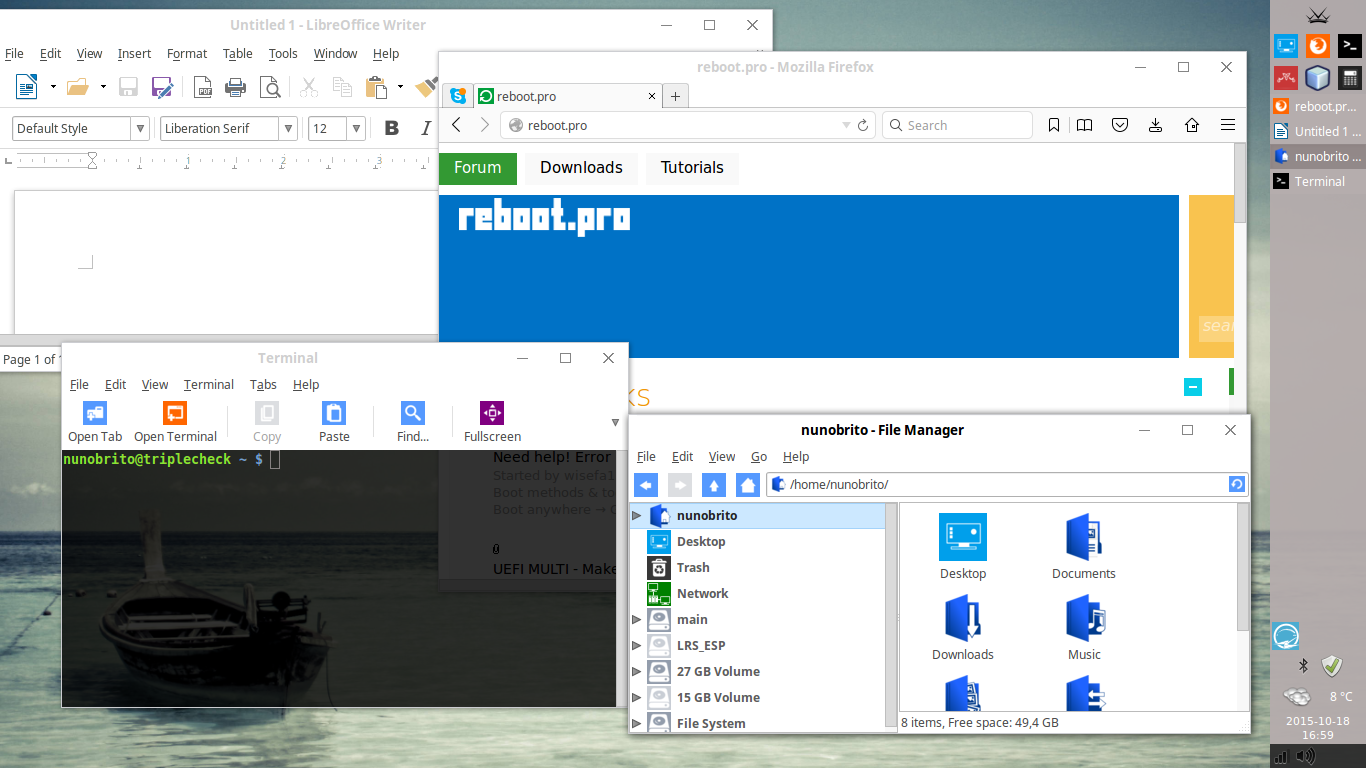Click the Firefox Home icon
Screen dimensions: 1366x768
tap(1192, 125)
